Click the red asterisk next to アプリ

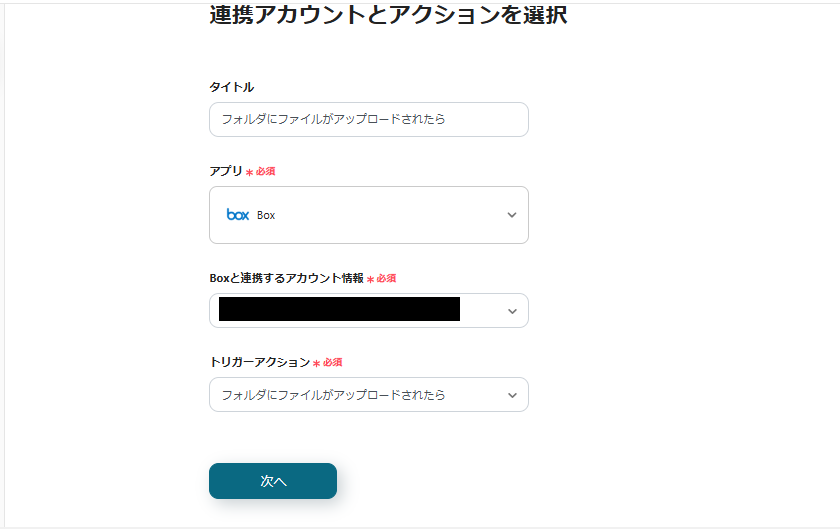click(249, 172)
